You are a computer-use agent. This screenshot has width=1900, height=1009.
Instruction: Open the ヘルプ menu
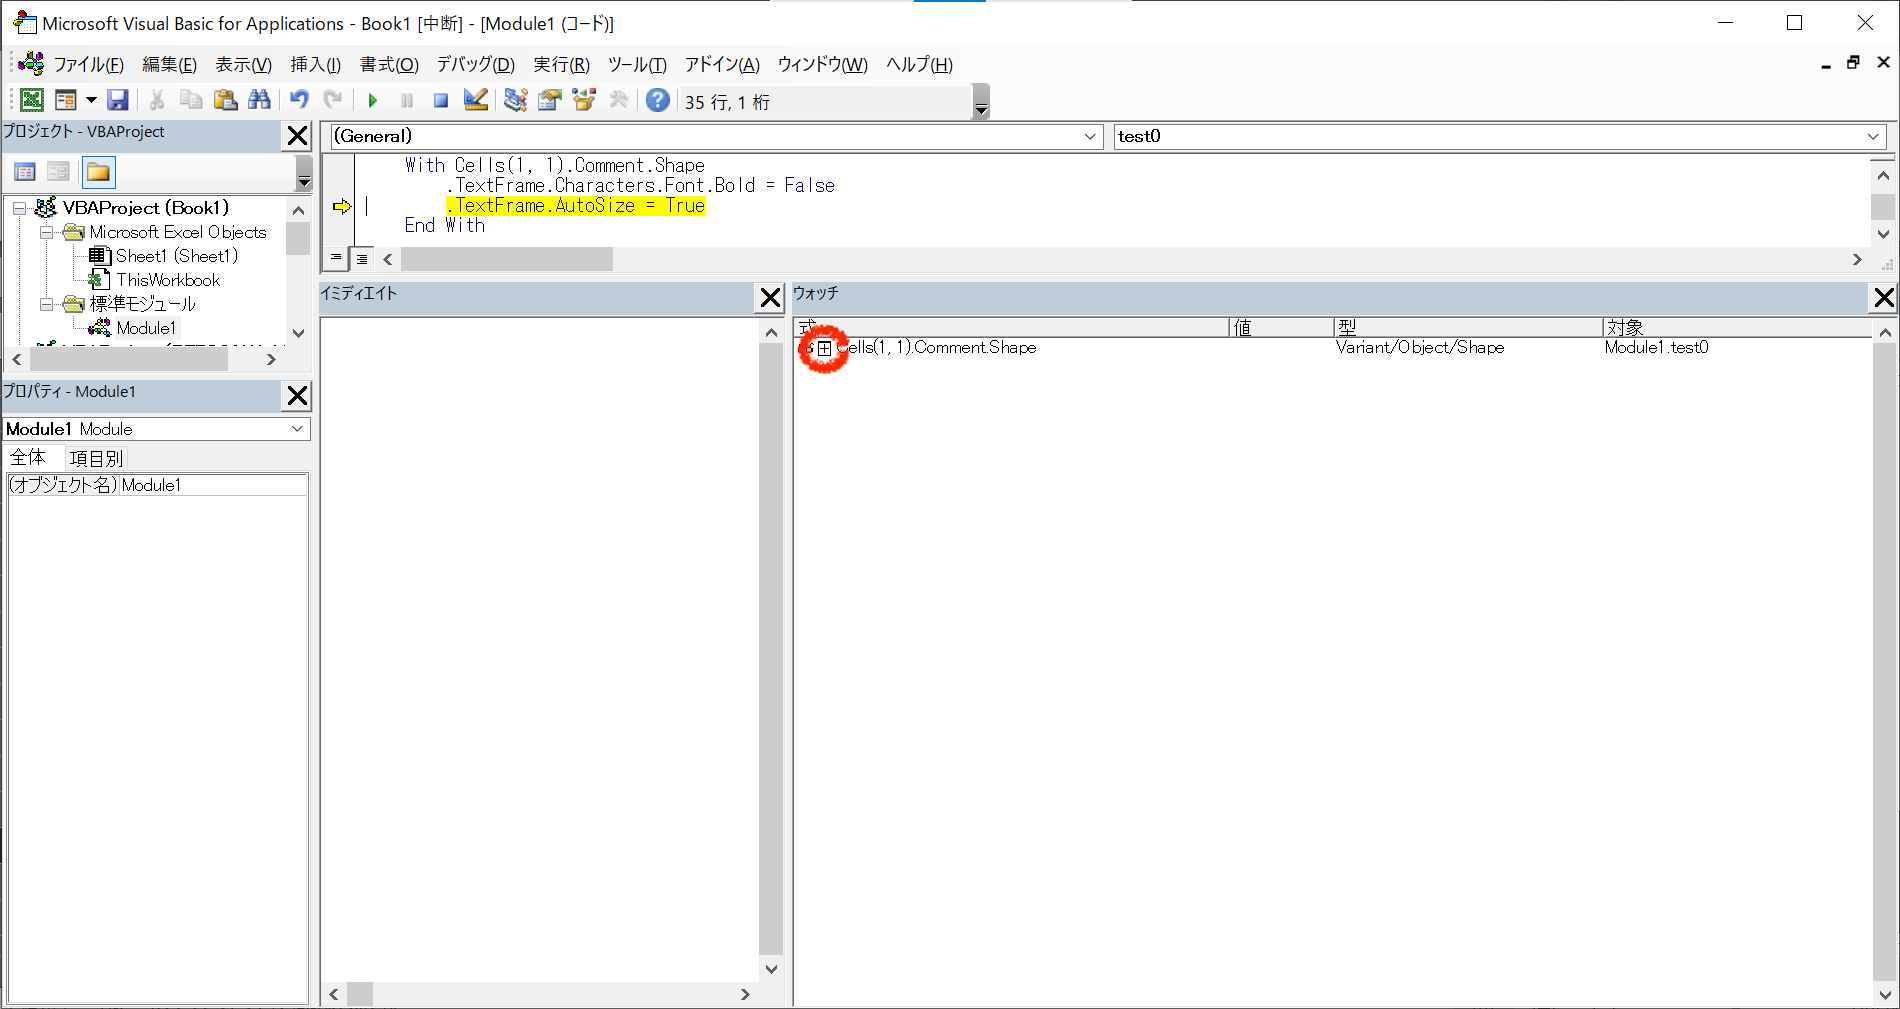click(919, 65)
